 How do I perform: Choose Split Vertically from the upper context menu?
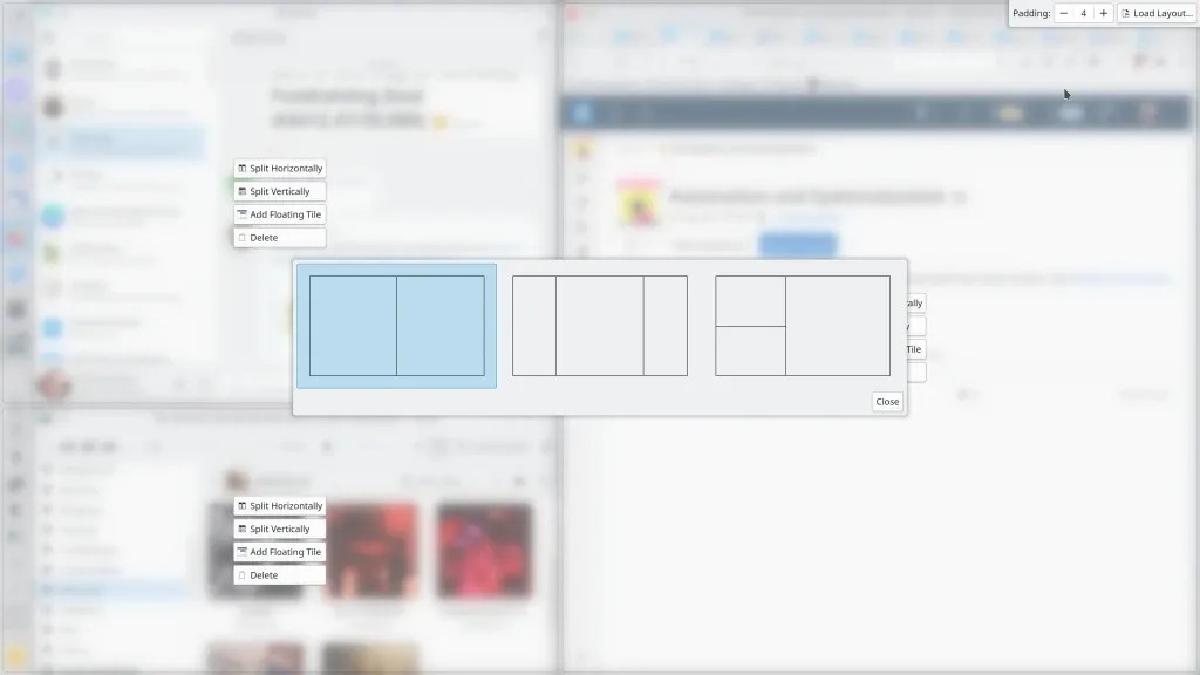coord(279,191)
